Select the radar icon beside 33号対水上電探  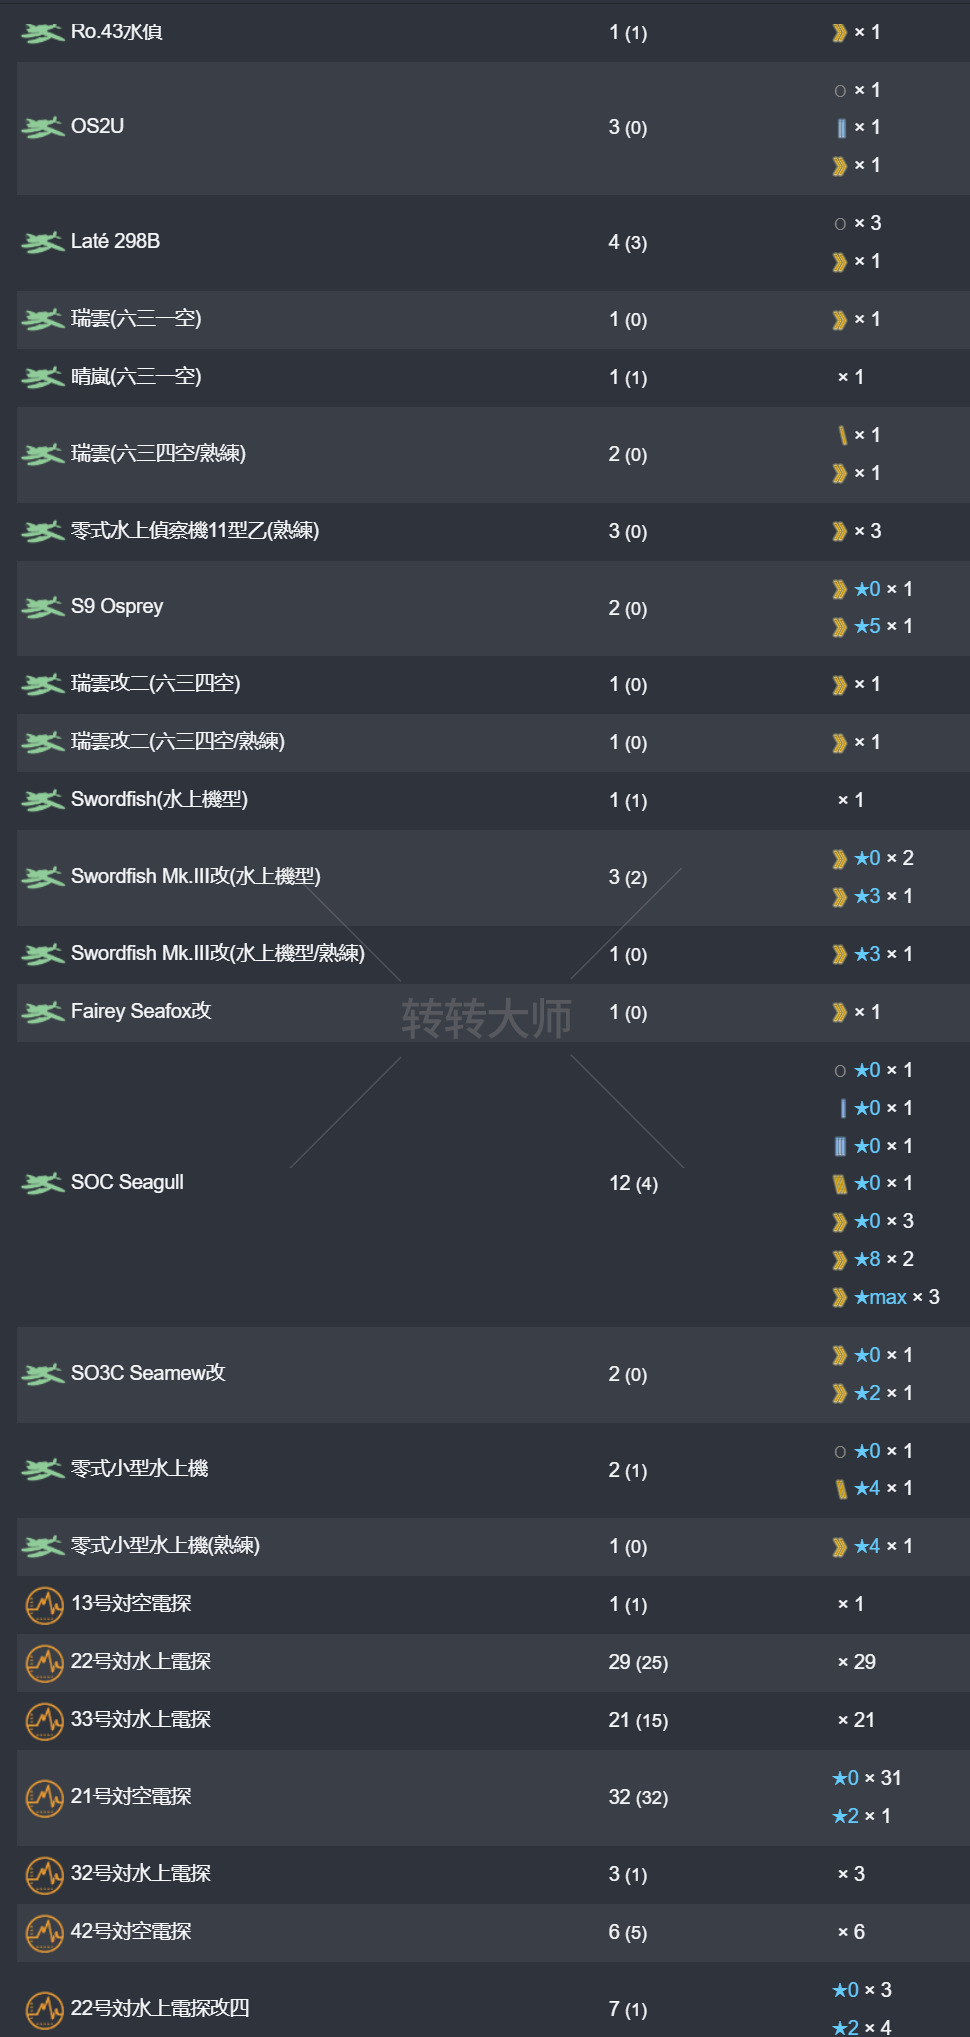pyautogui.click(x=44, y=1721)
